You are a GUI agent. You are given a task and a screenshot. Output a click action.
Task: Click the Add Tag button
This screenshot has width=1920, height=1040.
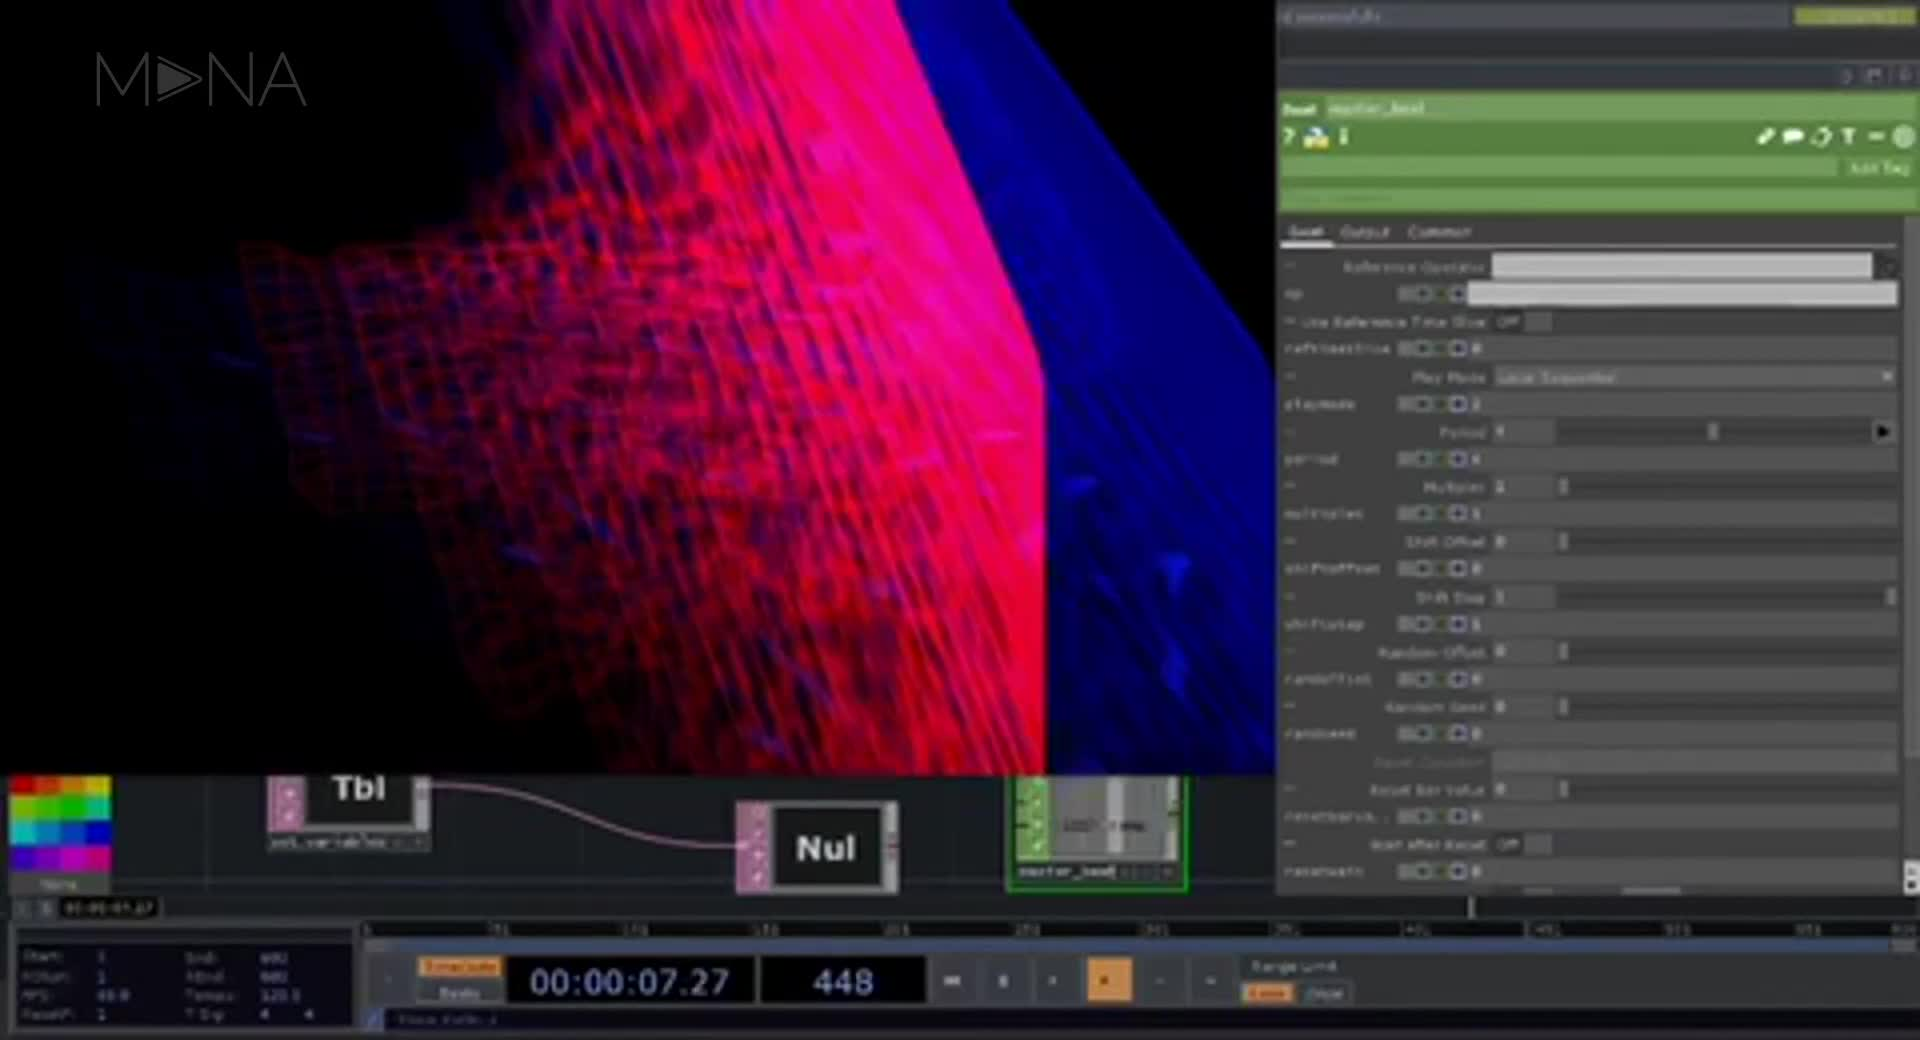(x=1878, y=168)
